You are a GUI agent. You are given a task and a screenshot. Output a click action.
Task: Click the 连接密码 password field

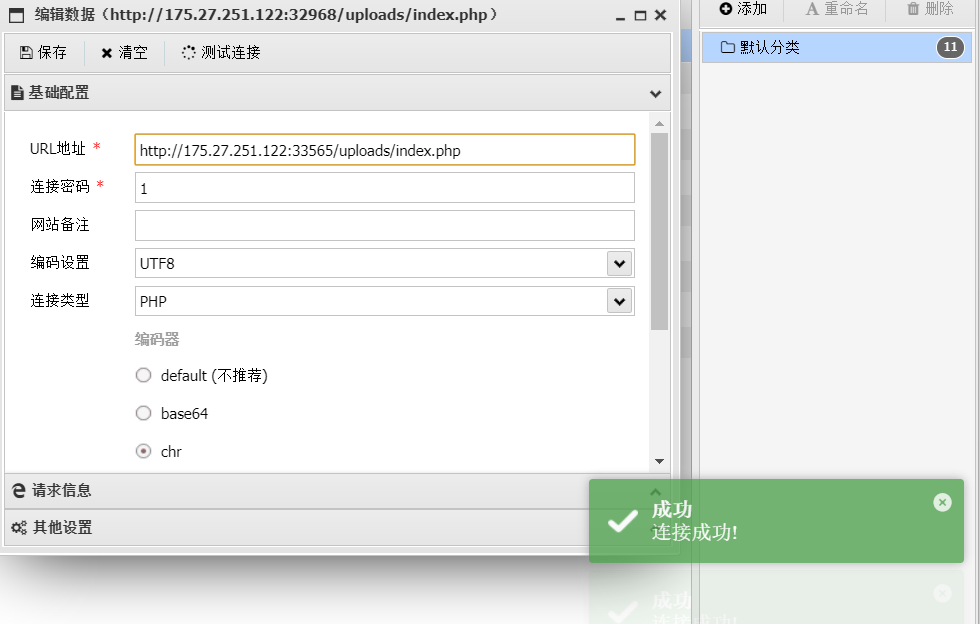point(384,188)
